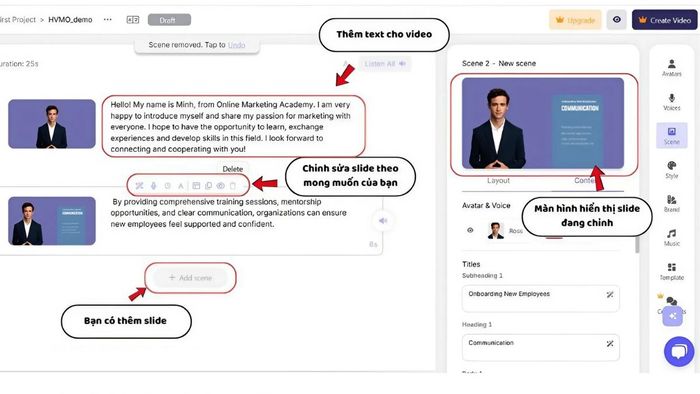Click the Undo link in the notification
This screenshot has height=394, width=700.
[x=236, y=45]
